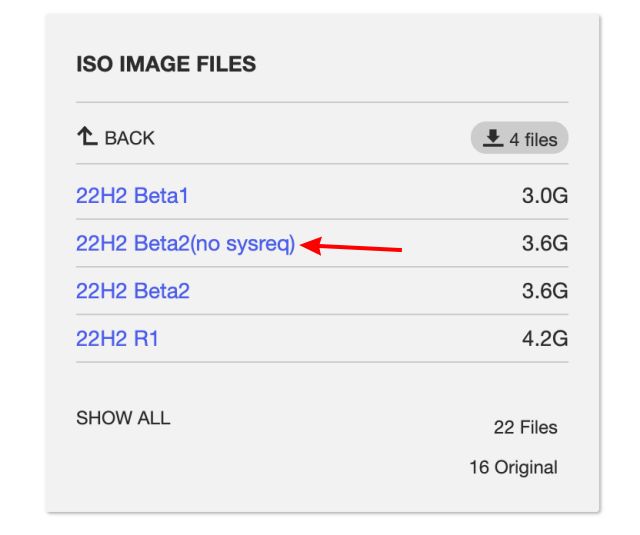The width and height of the screenshot is (640, 535).
Task: Open the 22H2 R1 ISO link
Action: point(117,339)
